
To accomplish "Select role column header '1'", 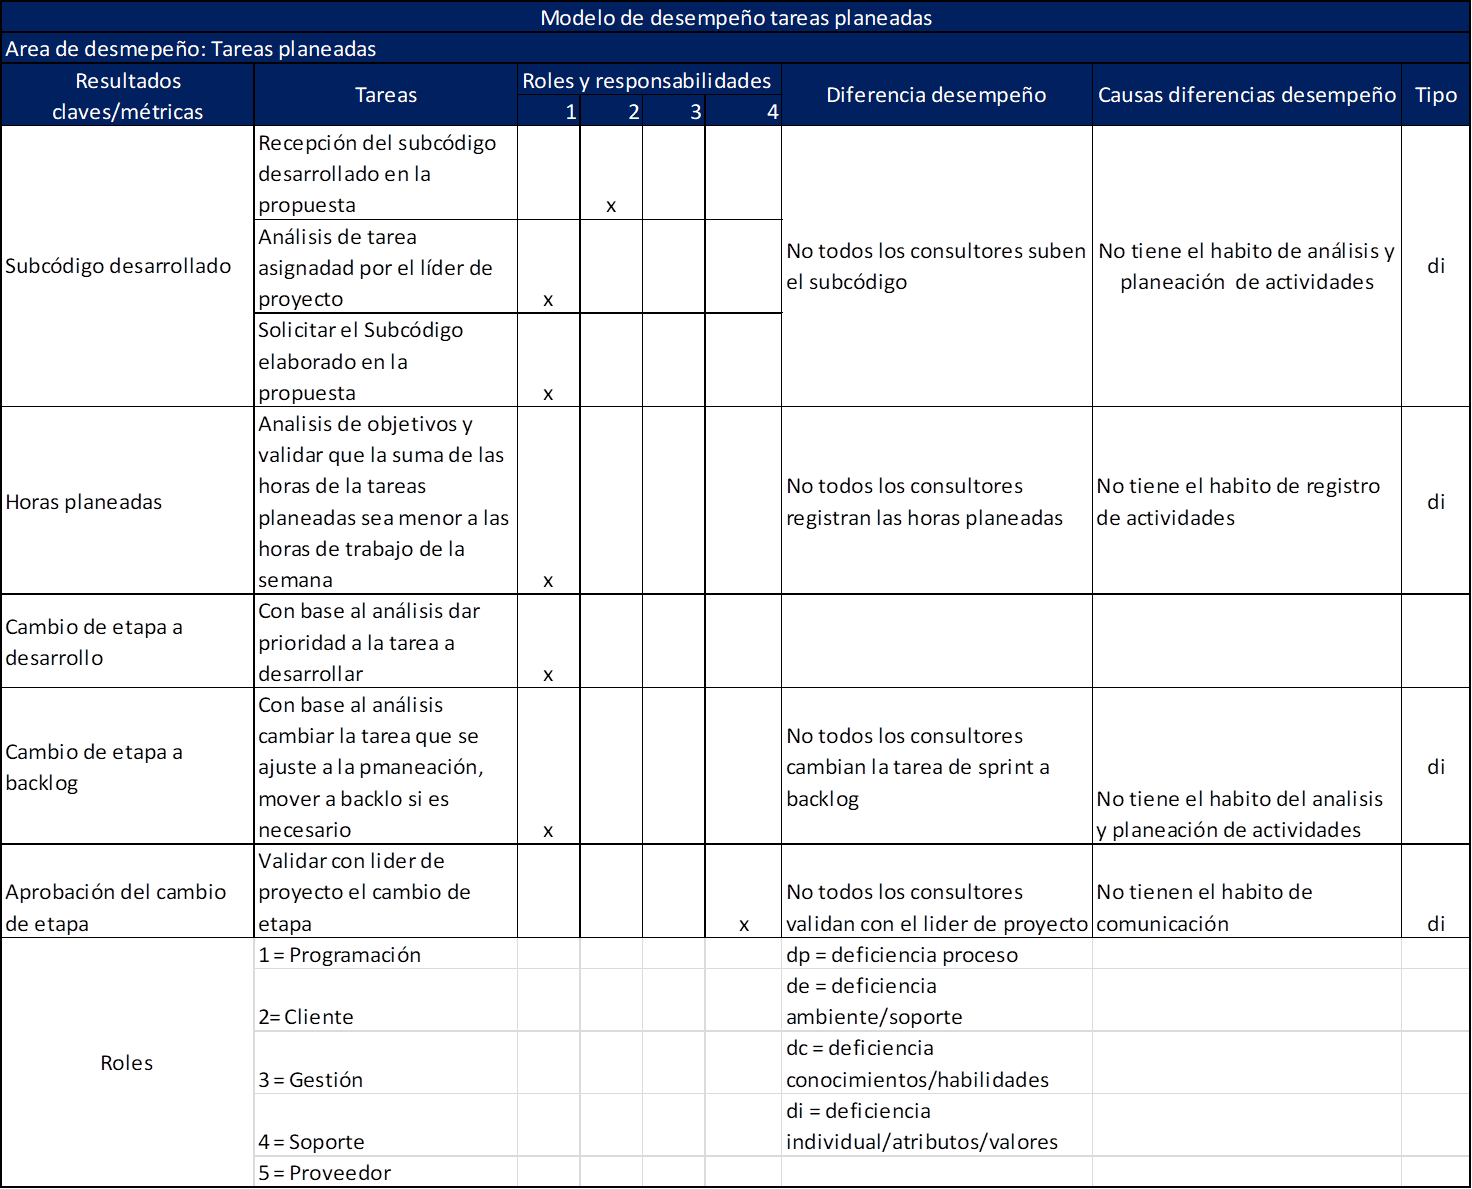I will [x=549, y=112].
